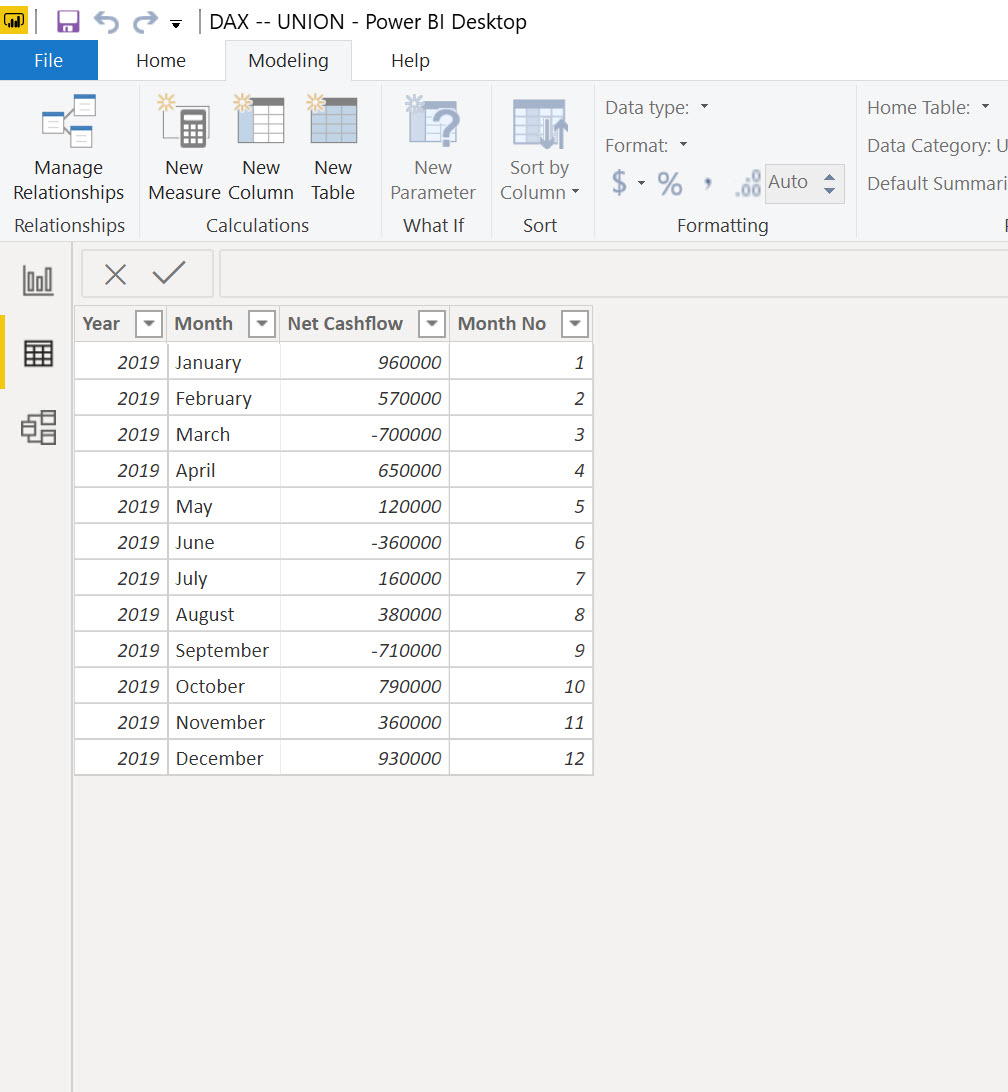This screenshot has height=1092, width=1008.
Task: Open the Data type dropdown
Action: tap(705, 107)
